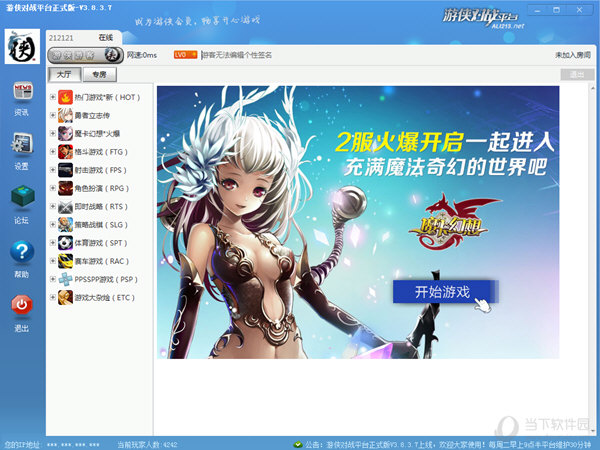The height and width of the screenshot is (450, 600).
Task: Open the 论坛 forum cube icon
Action: click(x=23, y=197)
